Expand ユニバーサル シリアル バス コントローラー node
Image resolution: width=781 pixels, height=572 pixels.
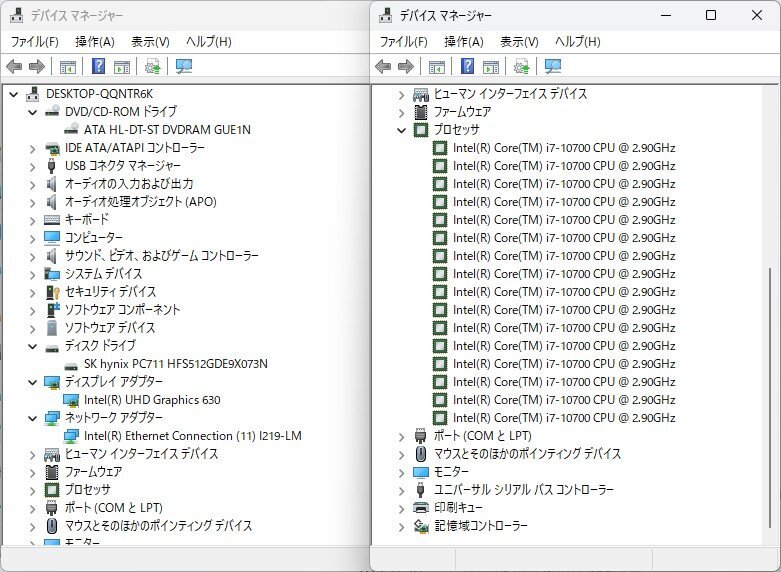401,491
